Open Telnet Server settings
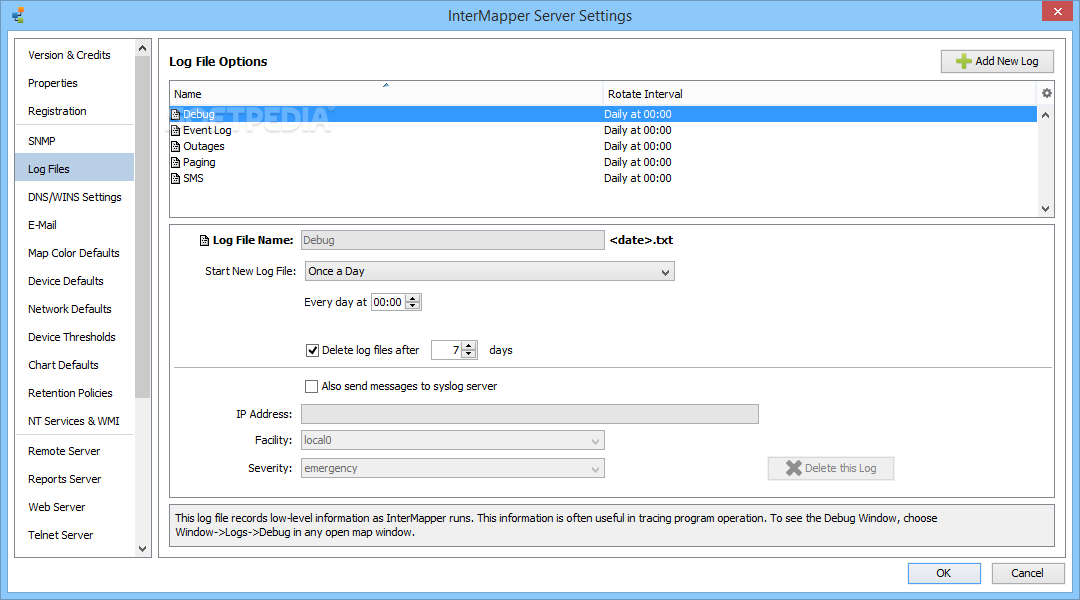 (61, 535)
